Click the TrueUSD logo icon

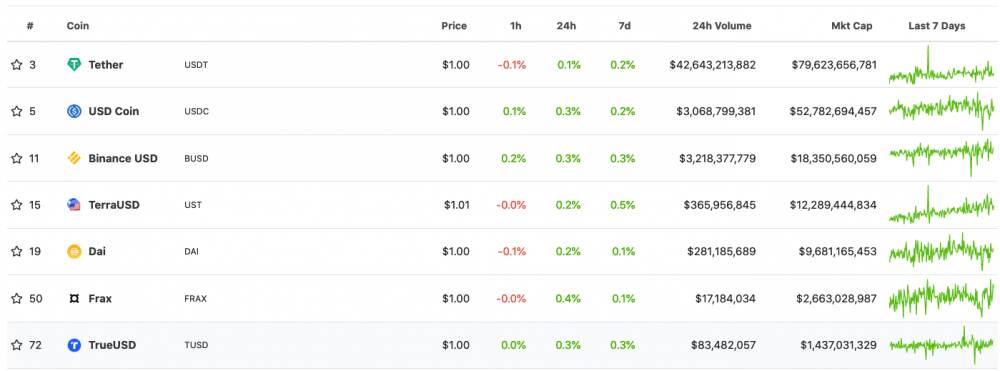75,346
